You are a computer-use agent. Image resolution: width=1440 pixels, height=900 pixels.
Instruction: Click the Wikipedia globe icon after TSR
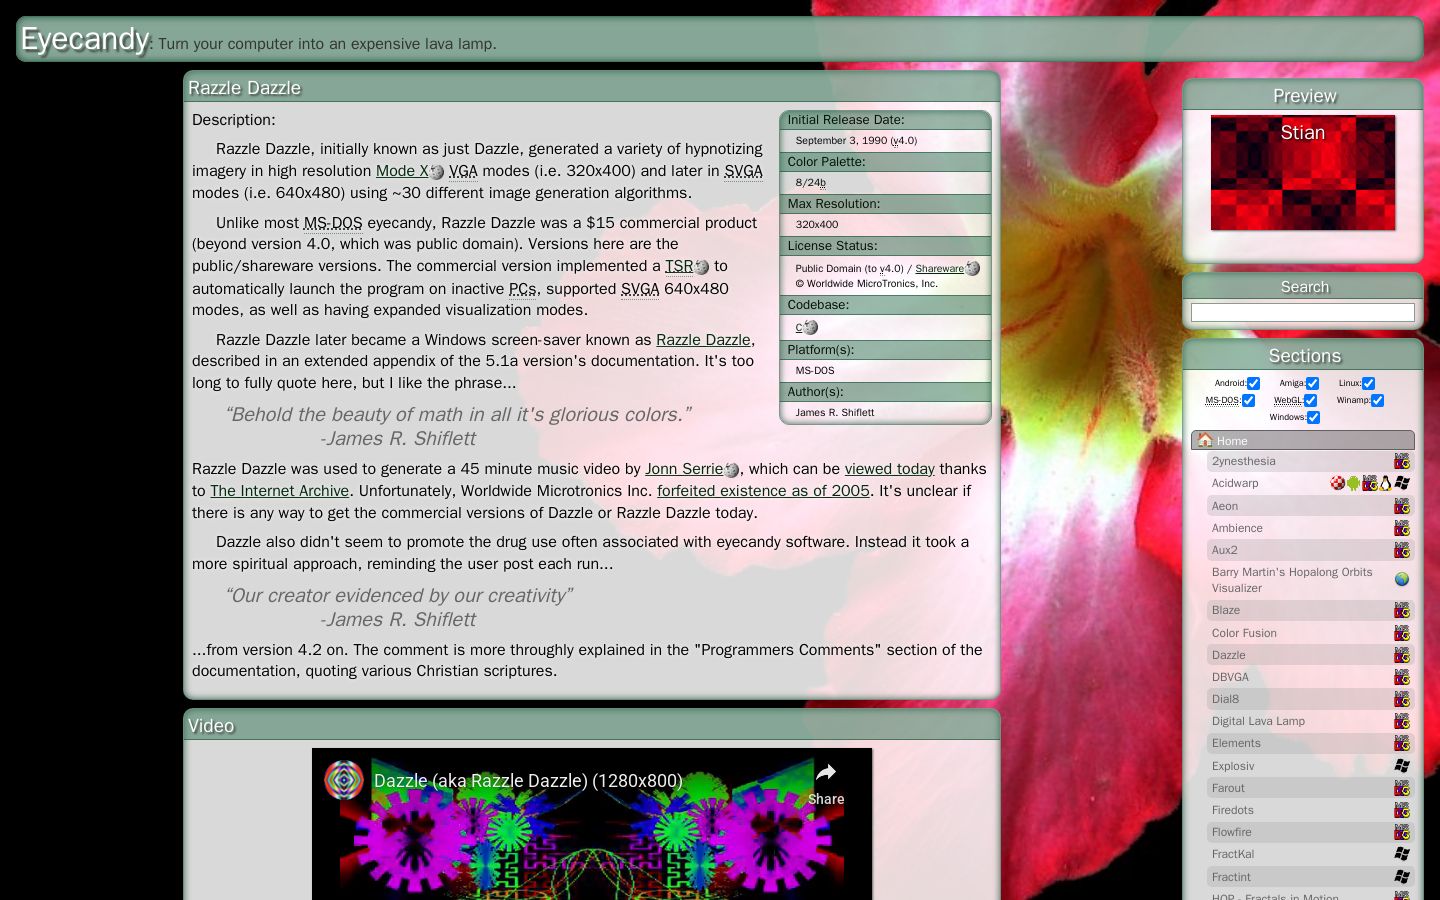[x=702, y=267]
